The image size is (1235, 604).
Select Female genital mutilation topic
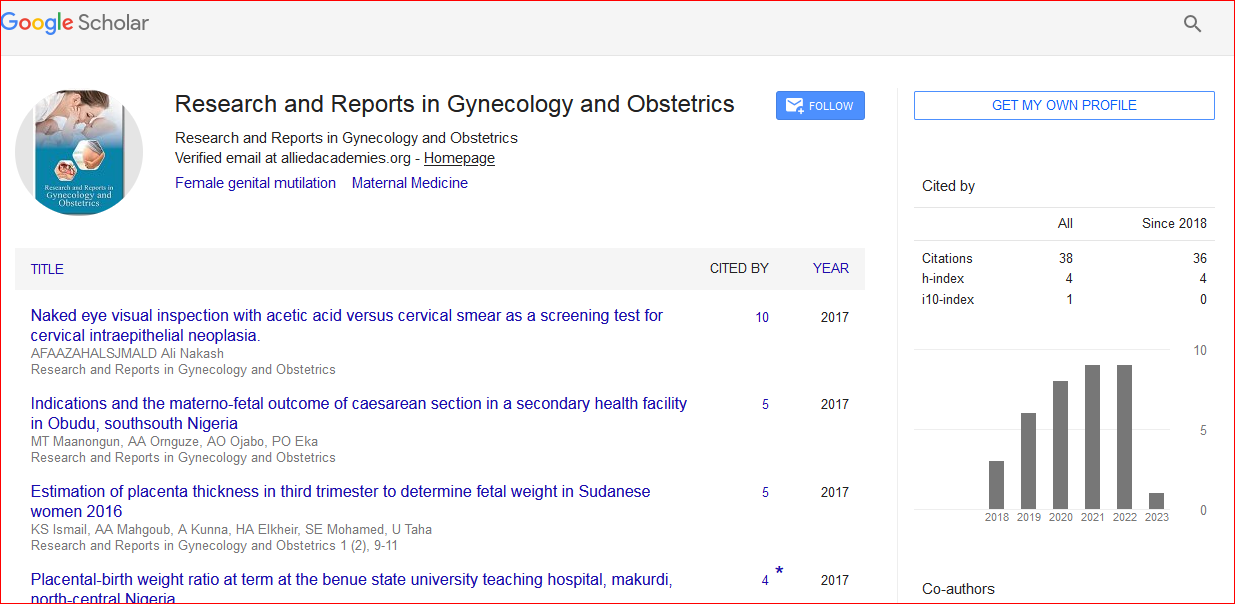pyautogui.click(x=255, y=183)
